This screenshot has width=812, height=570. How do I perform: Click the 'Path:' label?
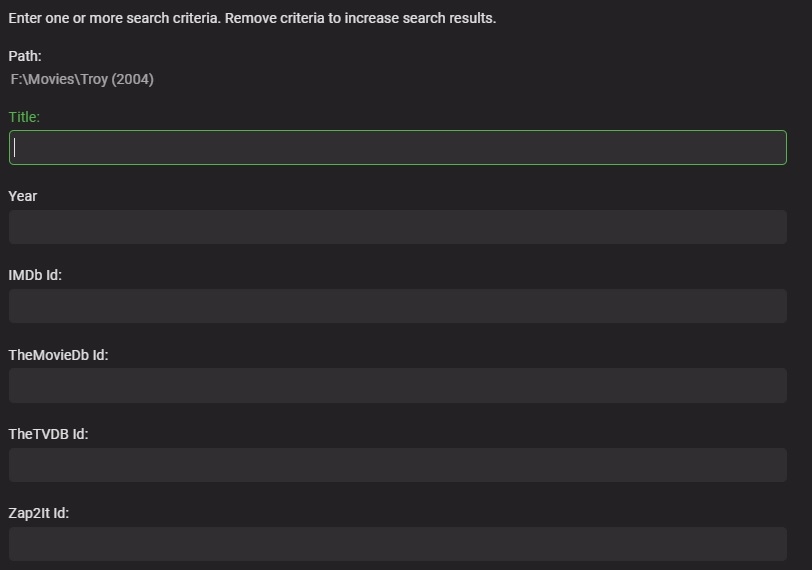25,56
